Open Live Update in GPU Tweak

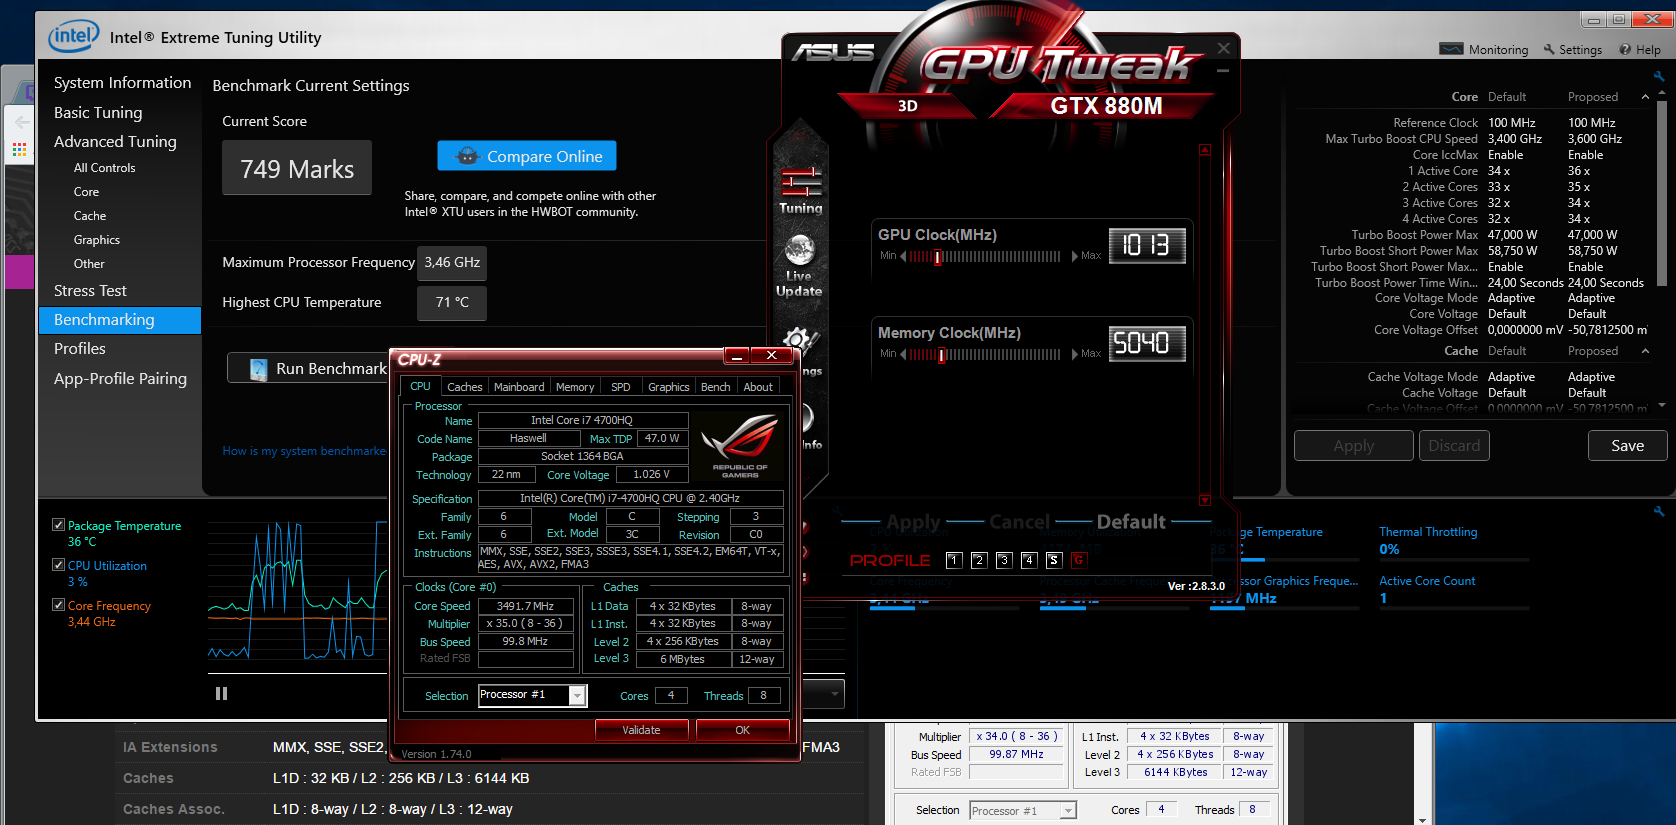pos(799,265)
